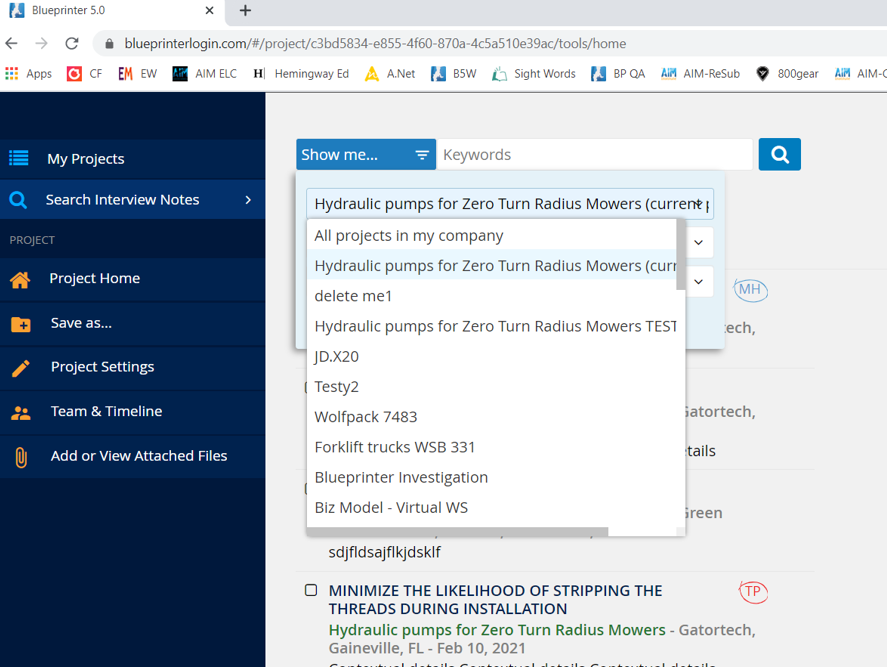This screenshot has height=667, width=887.
Task: Expand the second filter dropdown chevron
Action: pyautogui.click(x=699, y=243)
